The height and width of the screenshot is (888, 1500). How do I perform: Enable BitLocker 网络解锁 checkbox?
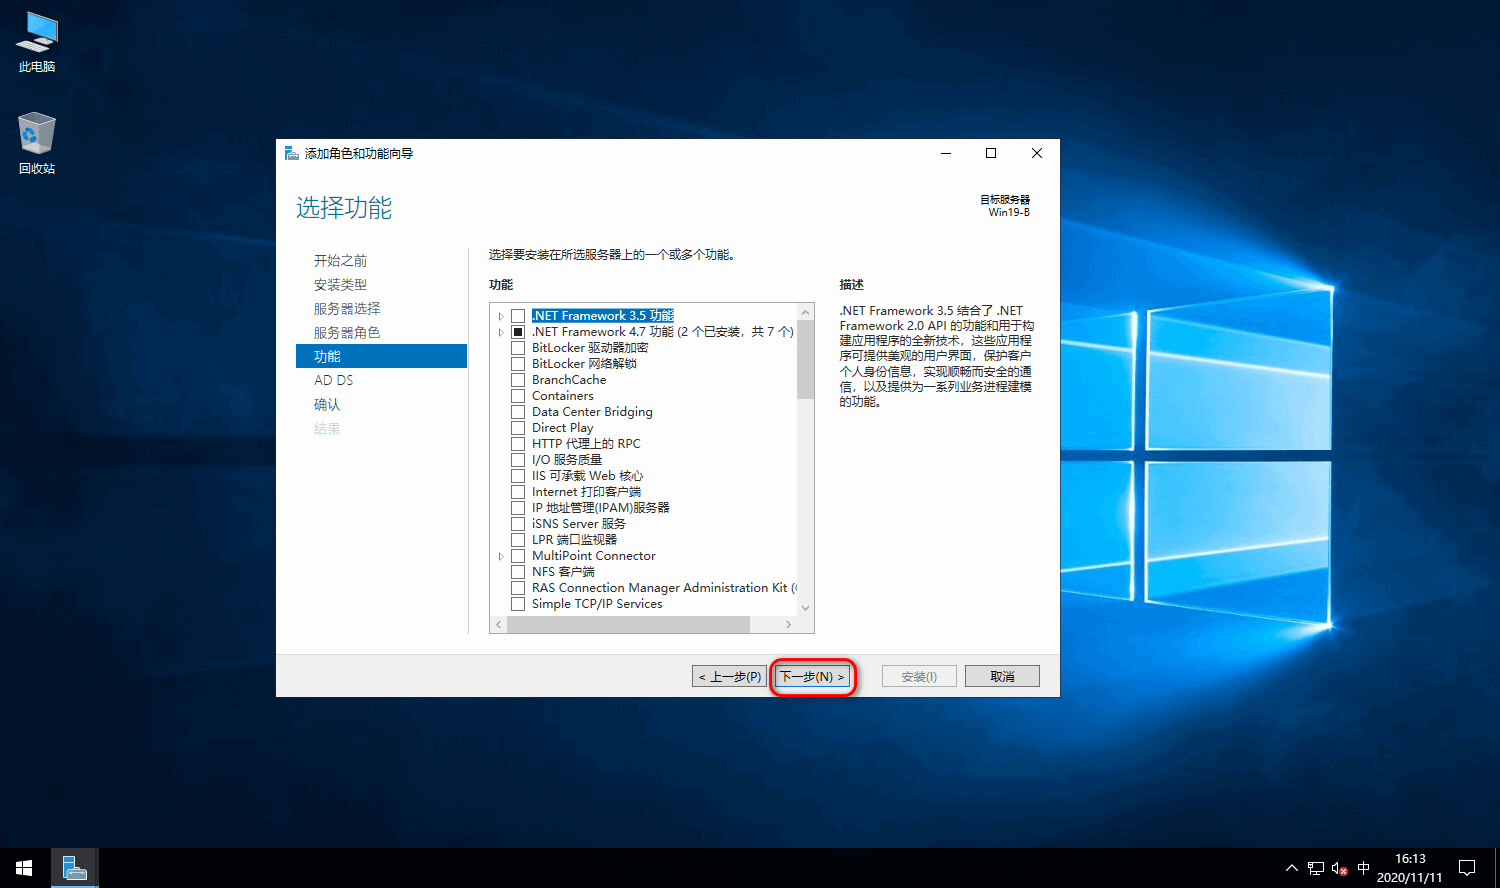point(518,364)
